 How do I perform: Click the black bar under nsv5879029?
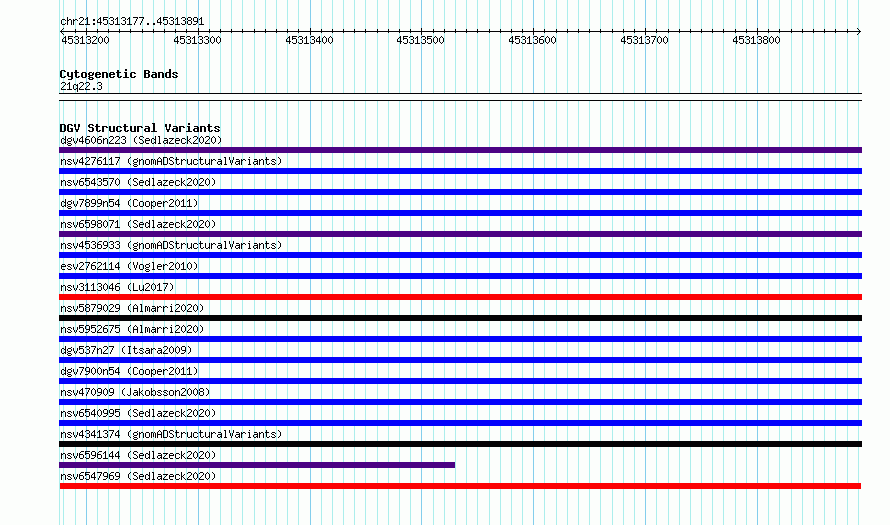pyautogui.click(x=460, y=318)
